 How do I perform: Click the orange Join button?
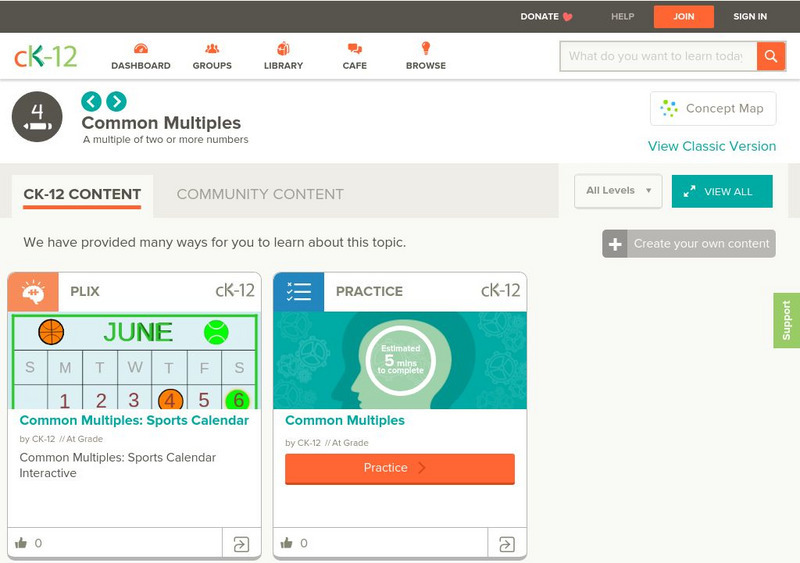coord(684,16)
